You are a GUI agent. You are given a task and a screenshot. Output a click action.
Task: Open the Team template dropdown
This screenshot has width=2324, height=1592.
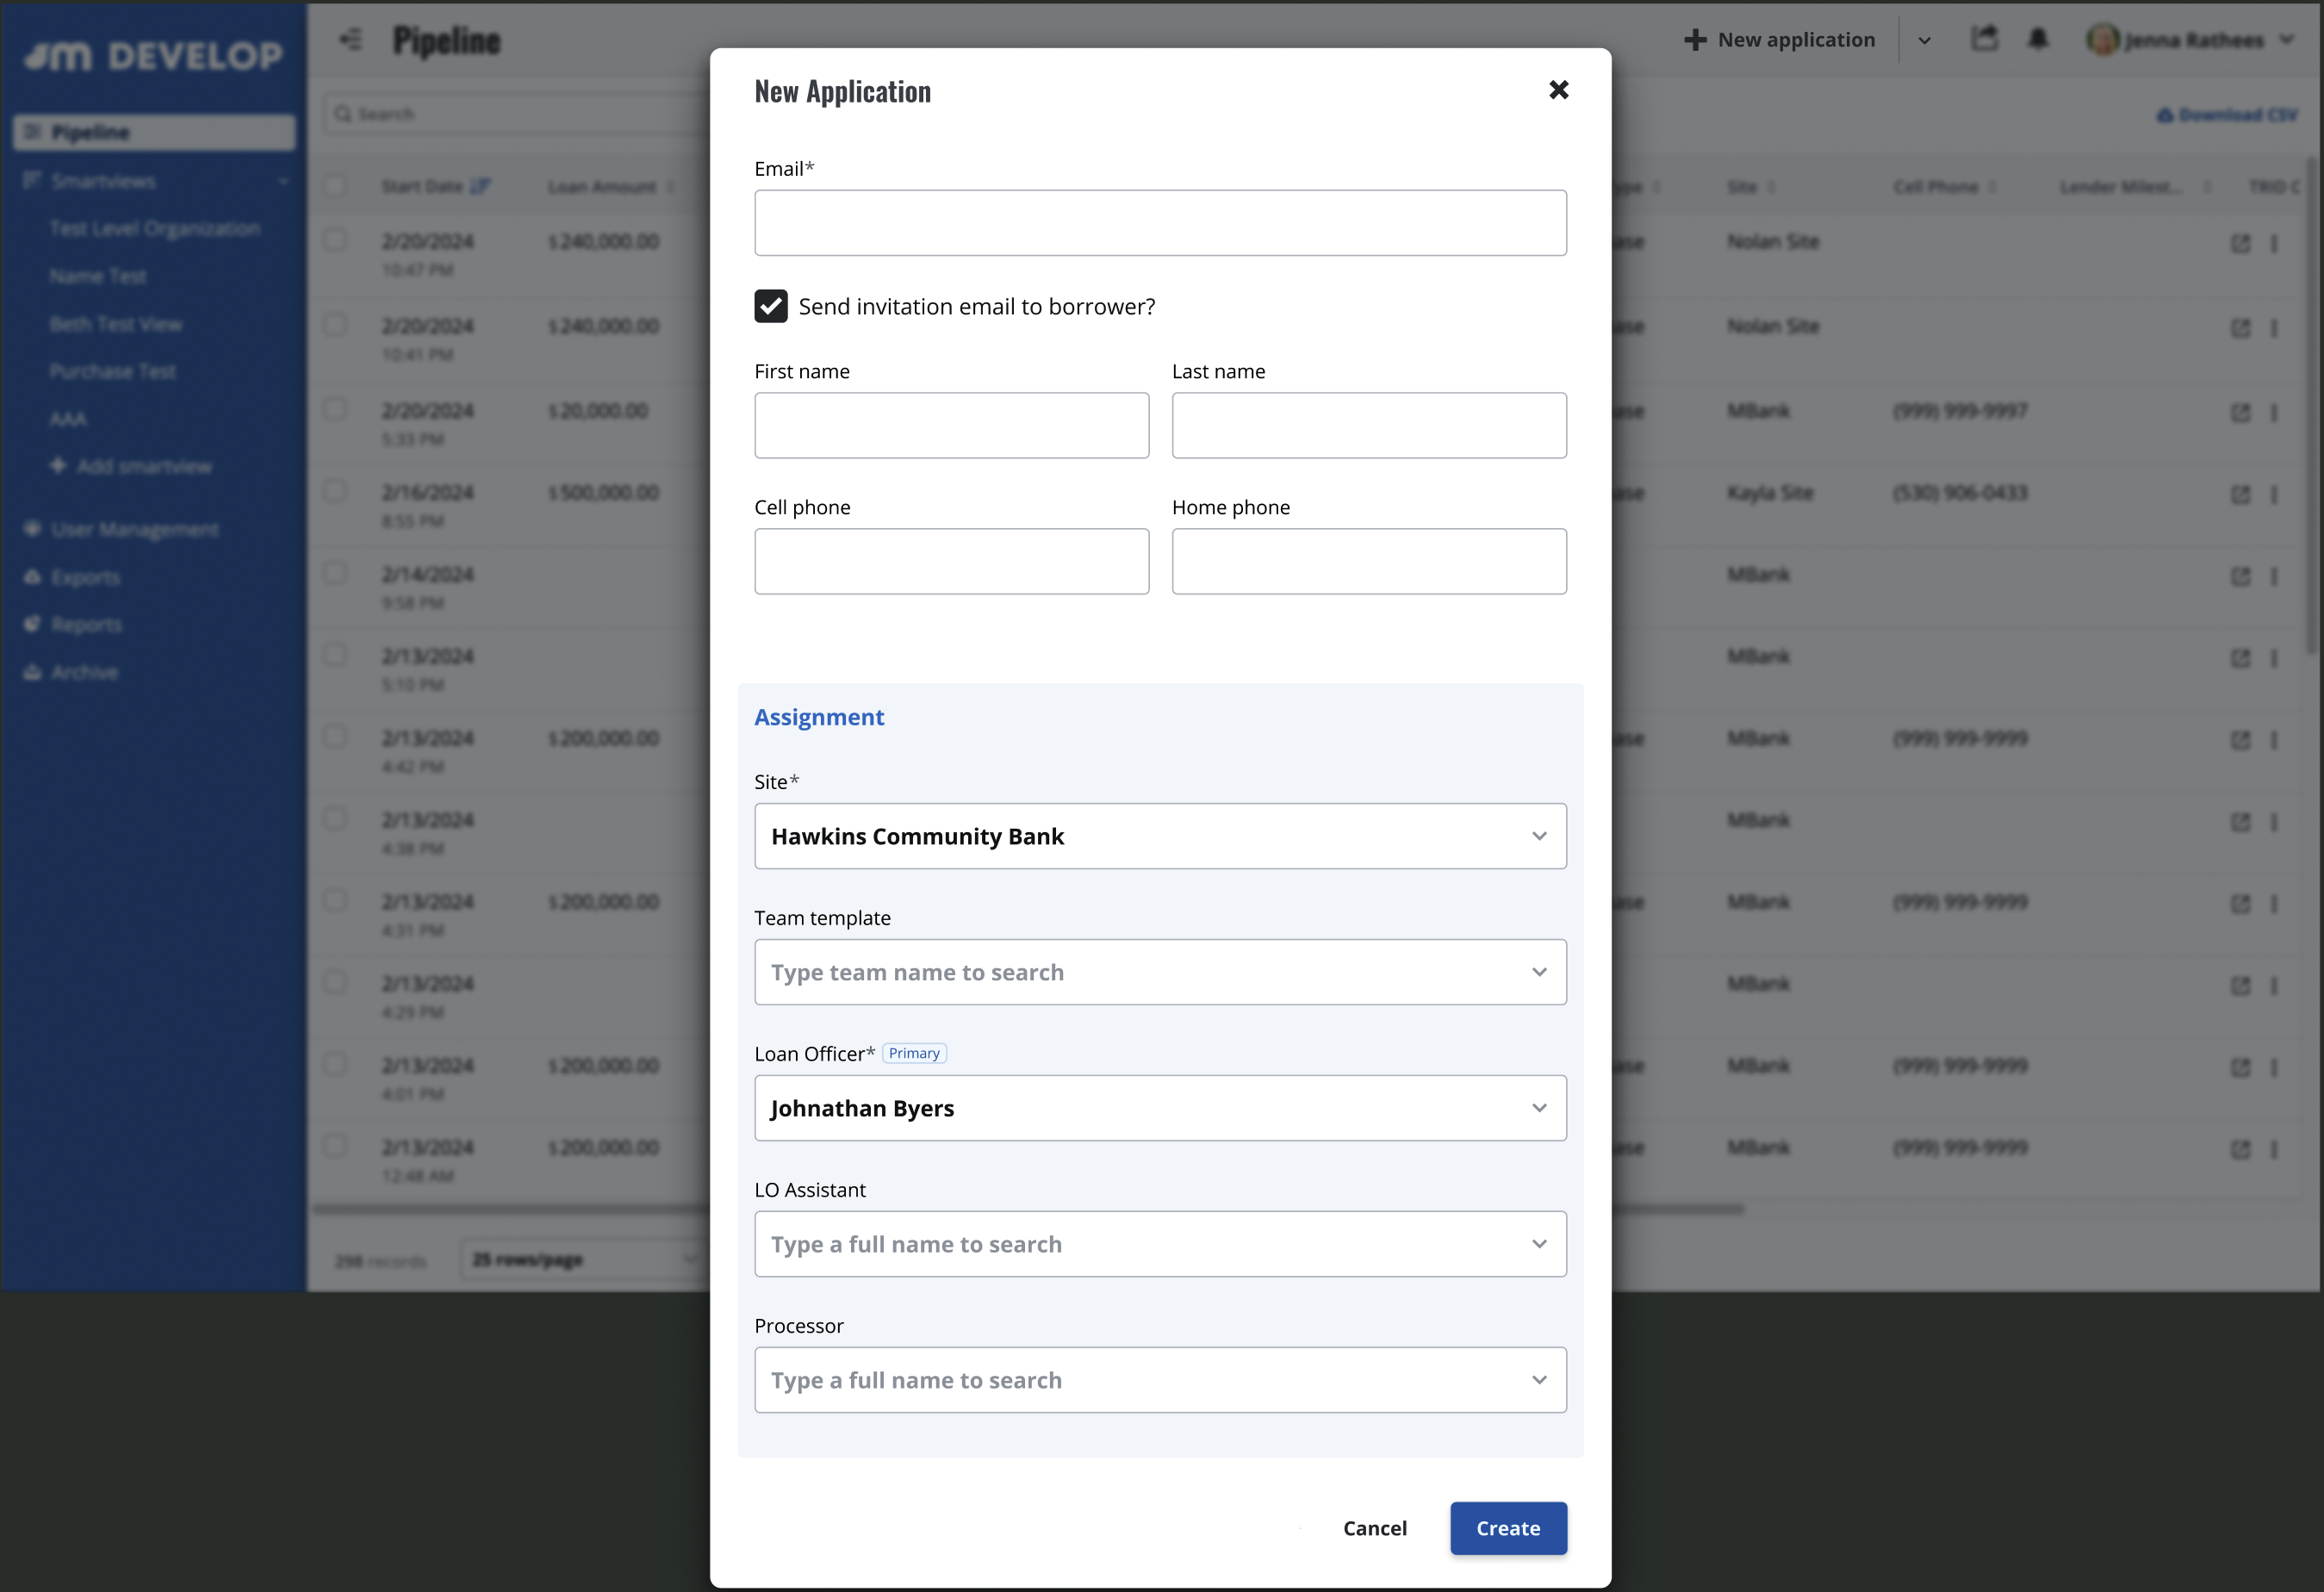pyautogui.click(x=1160, y=972)
